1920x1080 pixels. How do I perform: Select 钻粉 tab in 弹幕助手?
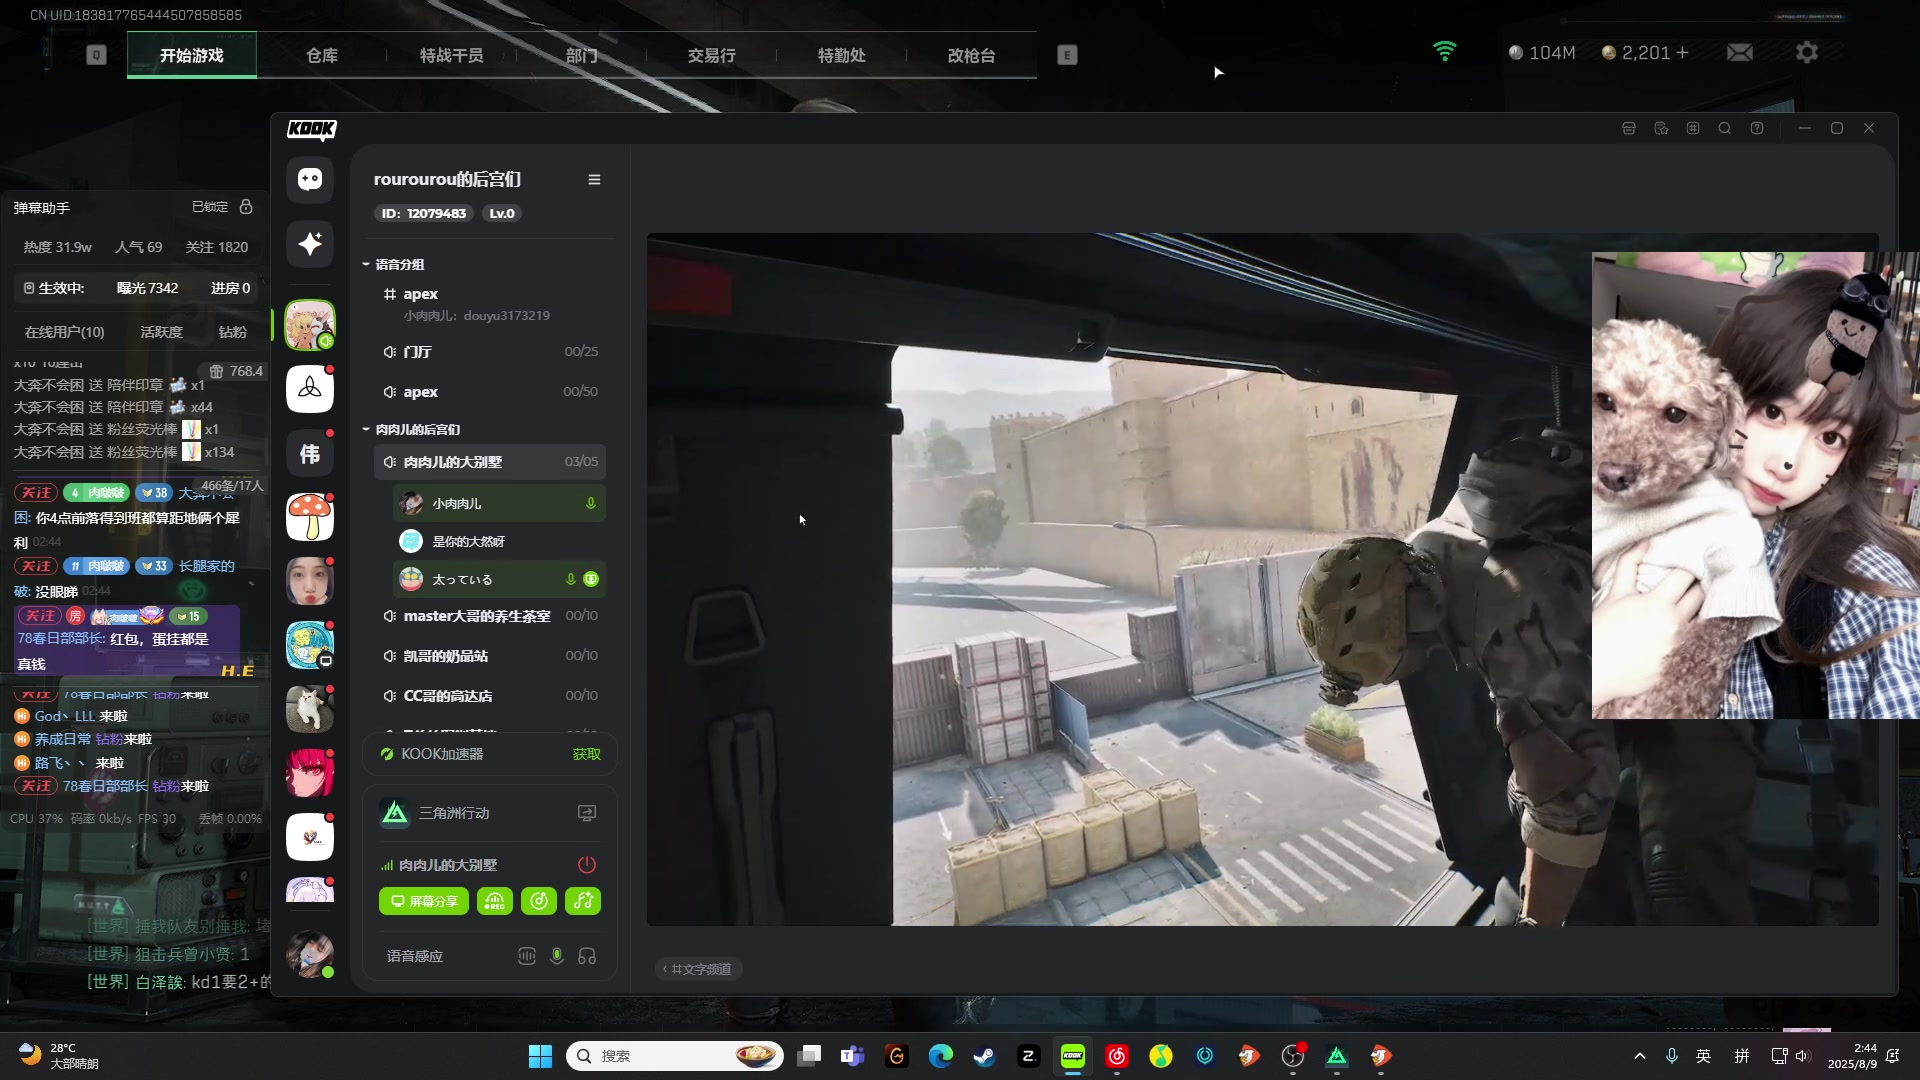click(x=233, y=332)
